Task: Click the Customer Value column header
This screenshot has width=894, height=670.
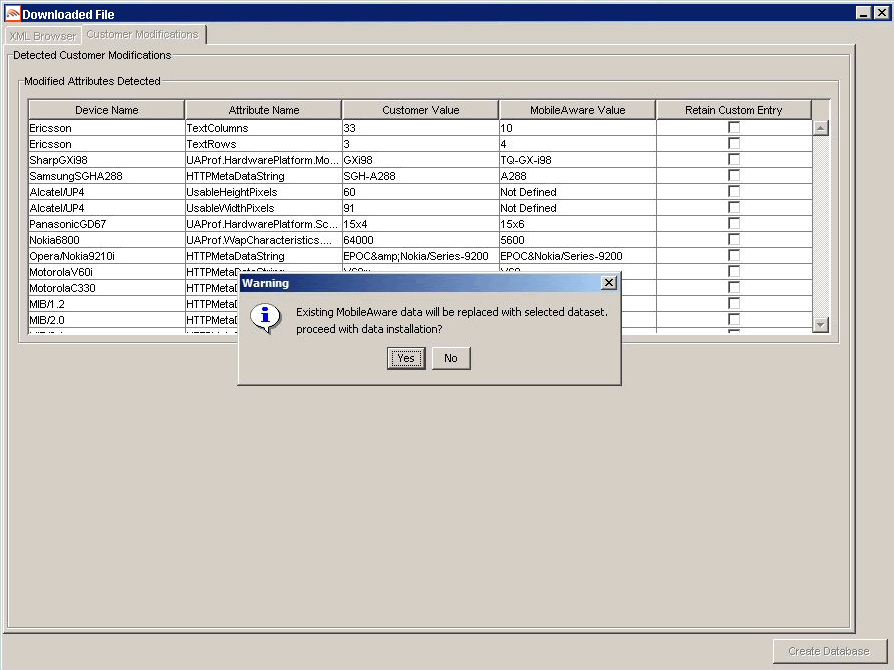Action: coord(421,110)
